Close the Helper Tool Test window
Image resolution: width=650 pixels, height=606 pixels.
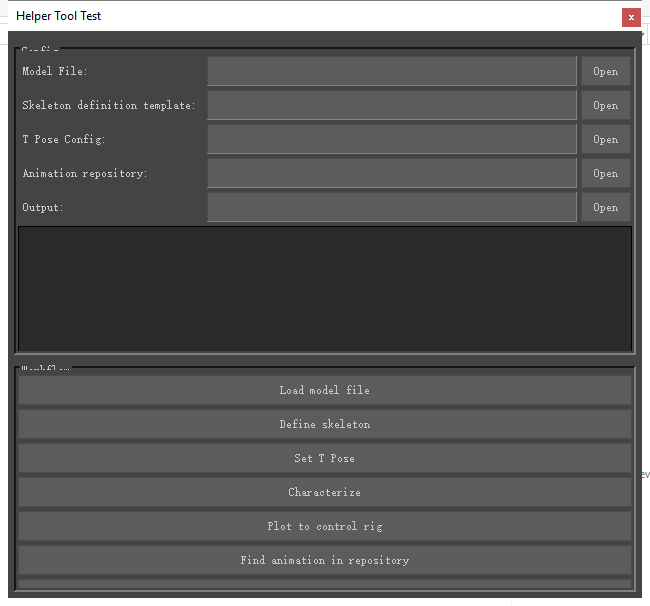tap(630, 17)
